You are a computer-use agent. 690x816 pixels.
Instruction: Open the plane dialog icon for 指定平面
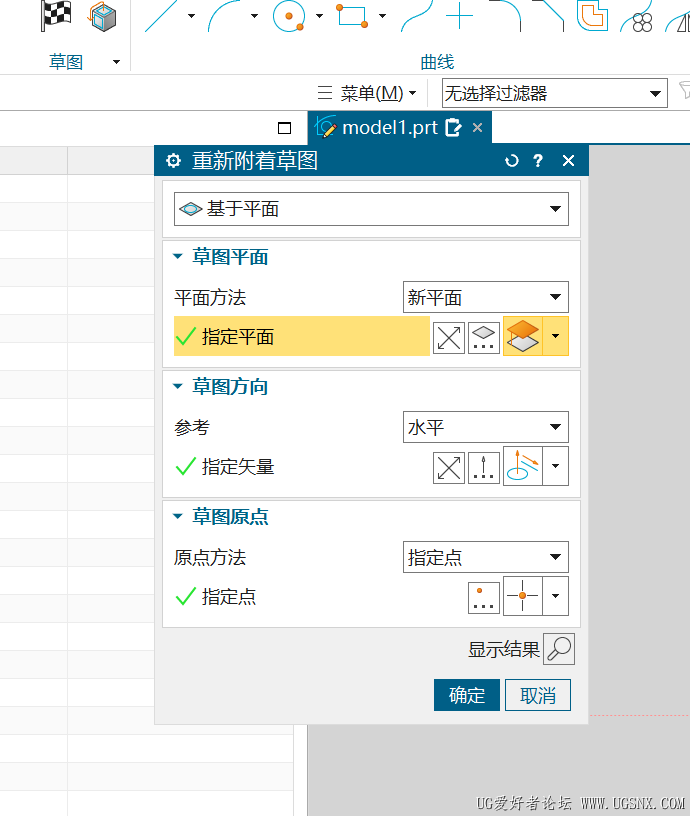(484, 338)
